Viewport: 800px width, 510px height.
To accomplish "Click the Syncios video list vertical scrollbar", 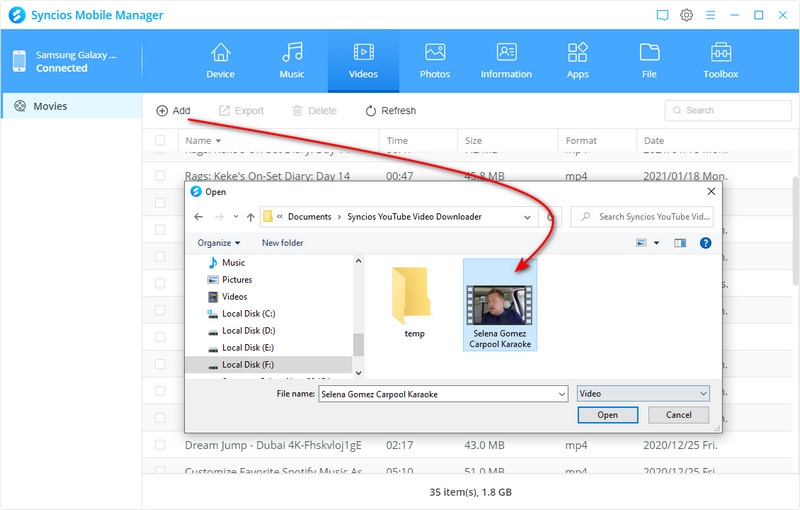I will coord(795,231).
